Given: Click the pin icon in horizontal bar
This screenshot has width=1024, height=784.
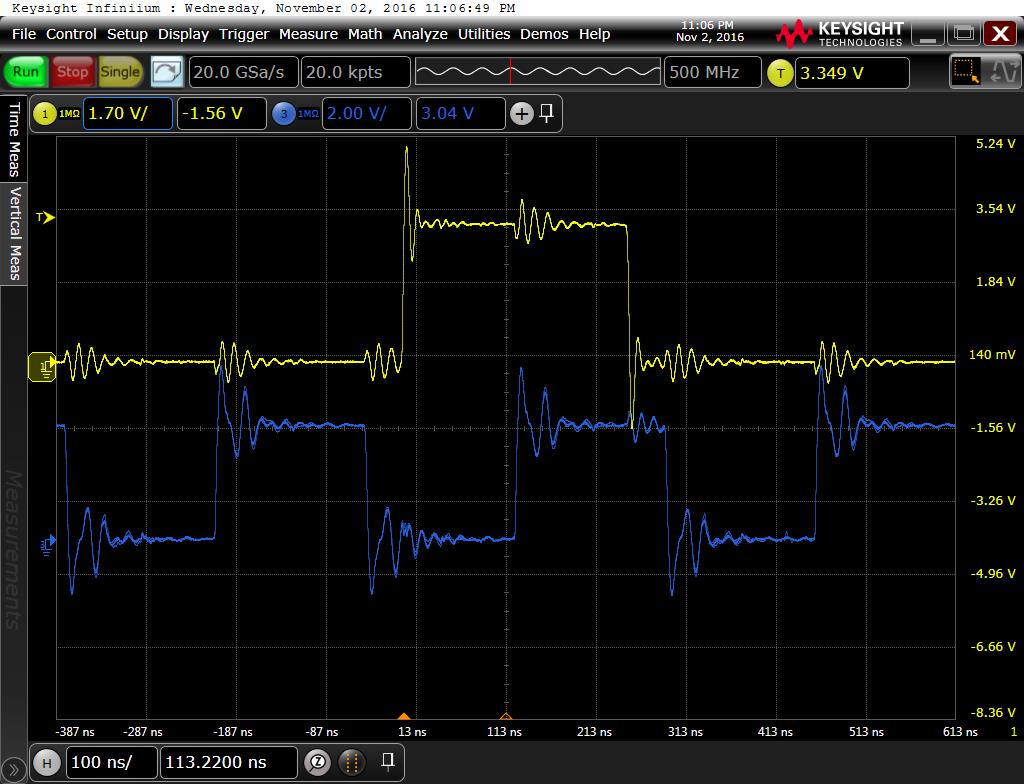Looking at the screenshot, I should pyautogui.click(x=387, y=761).
